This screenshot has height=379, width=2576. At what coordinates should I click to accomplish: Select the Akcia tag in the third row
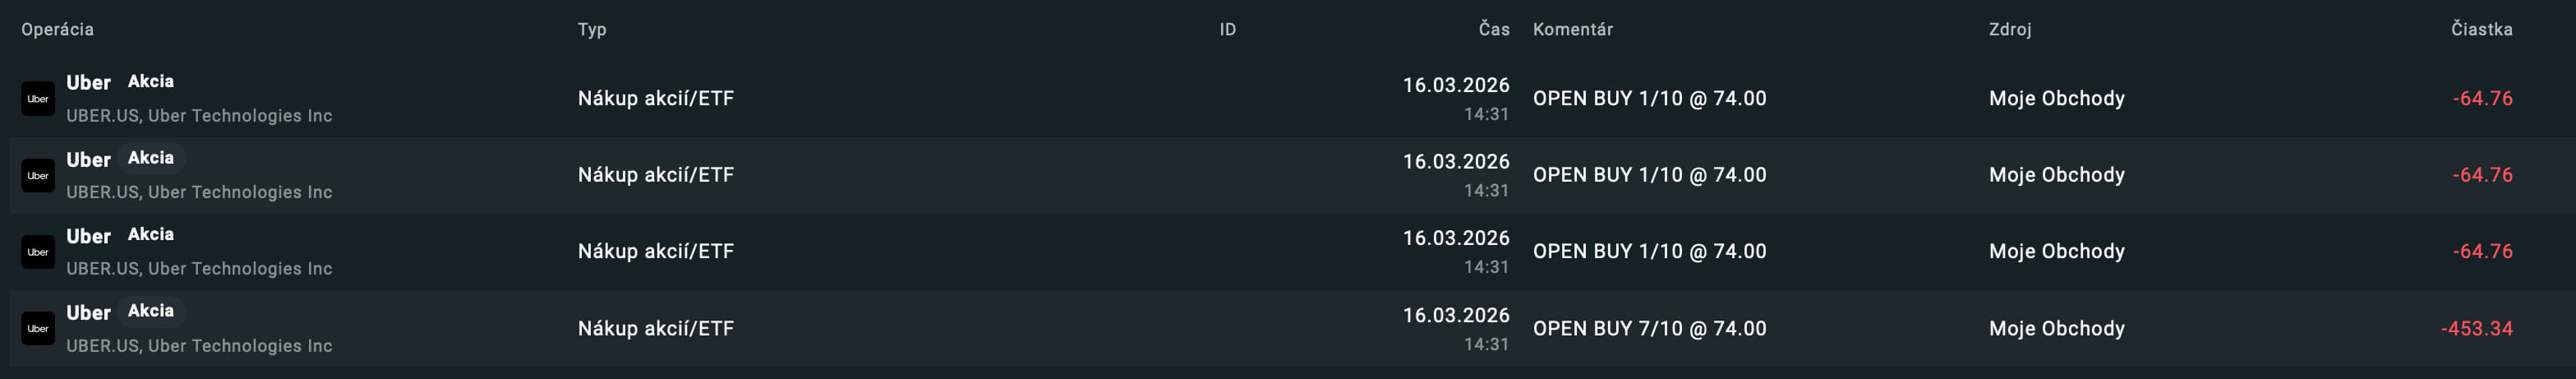point(151,235)
